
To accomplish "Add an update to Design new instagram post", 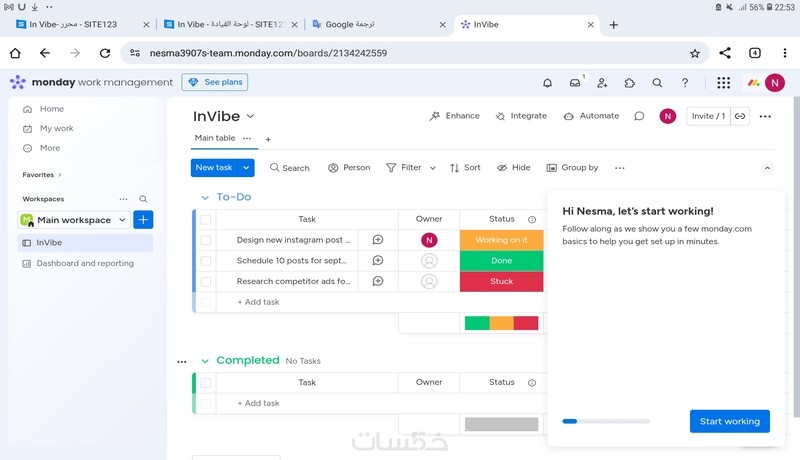I will tap(378, 240).
